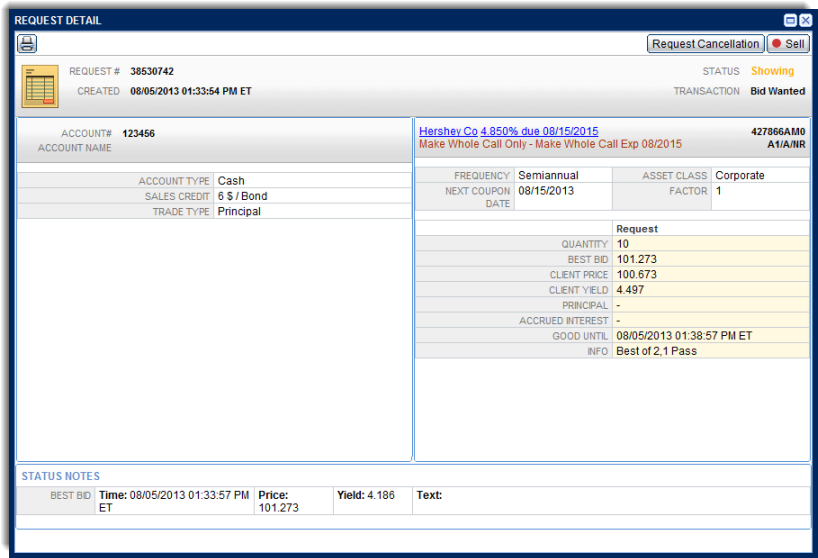
Task: Select the Quantity value 10 cell
Action: 710,244
